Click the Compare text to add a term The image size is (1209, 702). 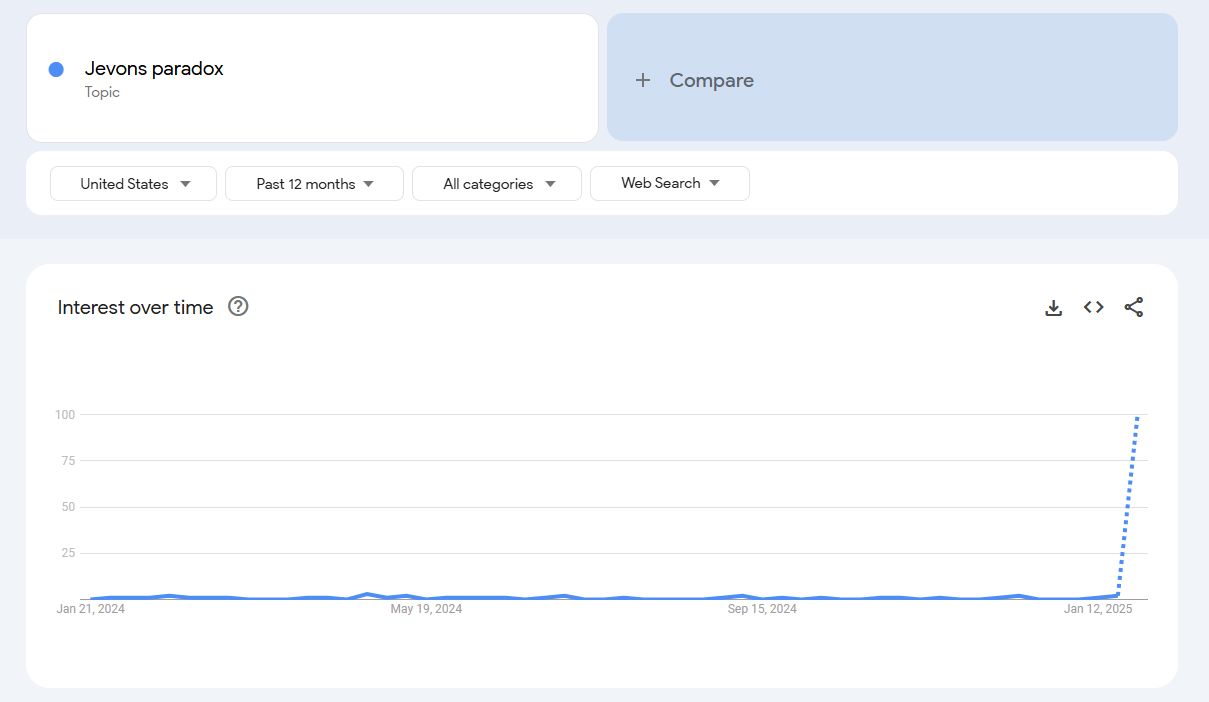(712, 80)
